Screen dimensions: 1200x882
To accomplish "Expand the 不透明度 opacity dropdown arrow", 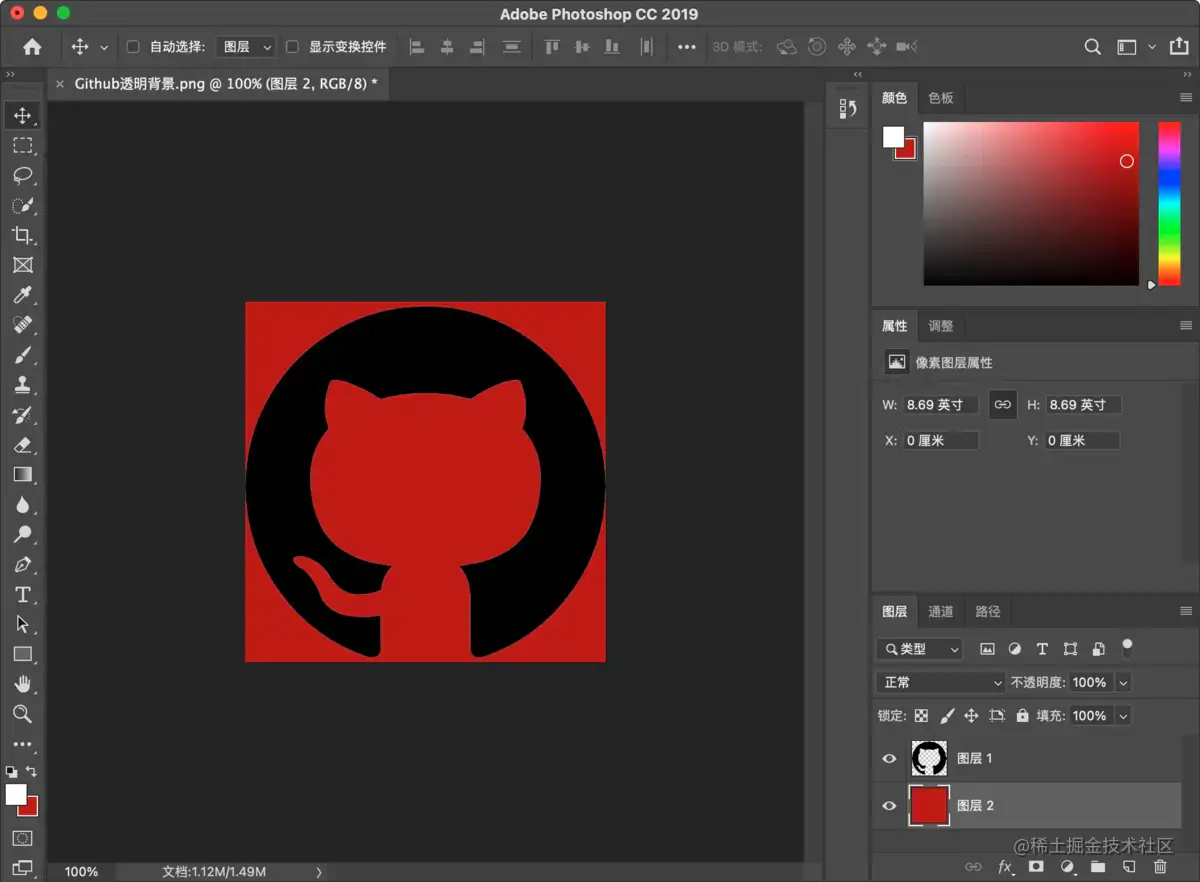I will pos(1123,683).
